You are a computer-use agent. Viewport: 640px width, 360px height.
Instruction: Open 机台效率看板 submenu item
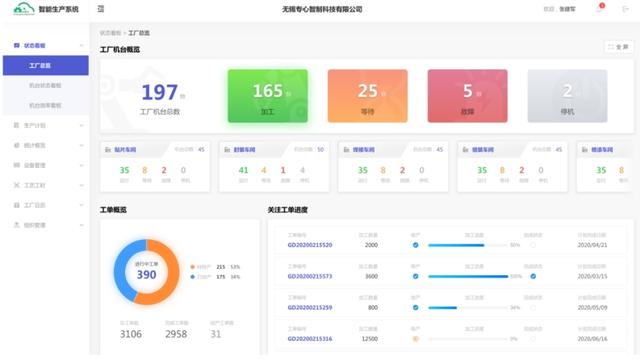click(45, 105)
